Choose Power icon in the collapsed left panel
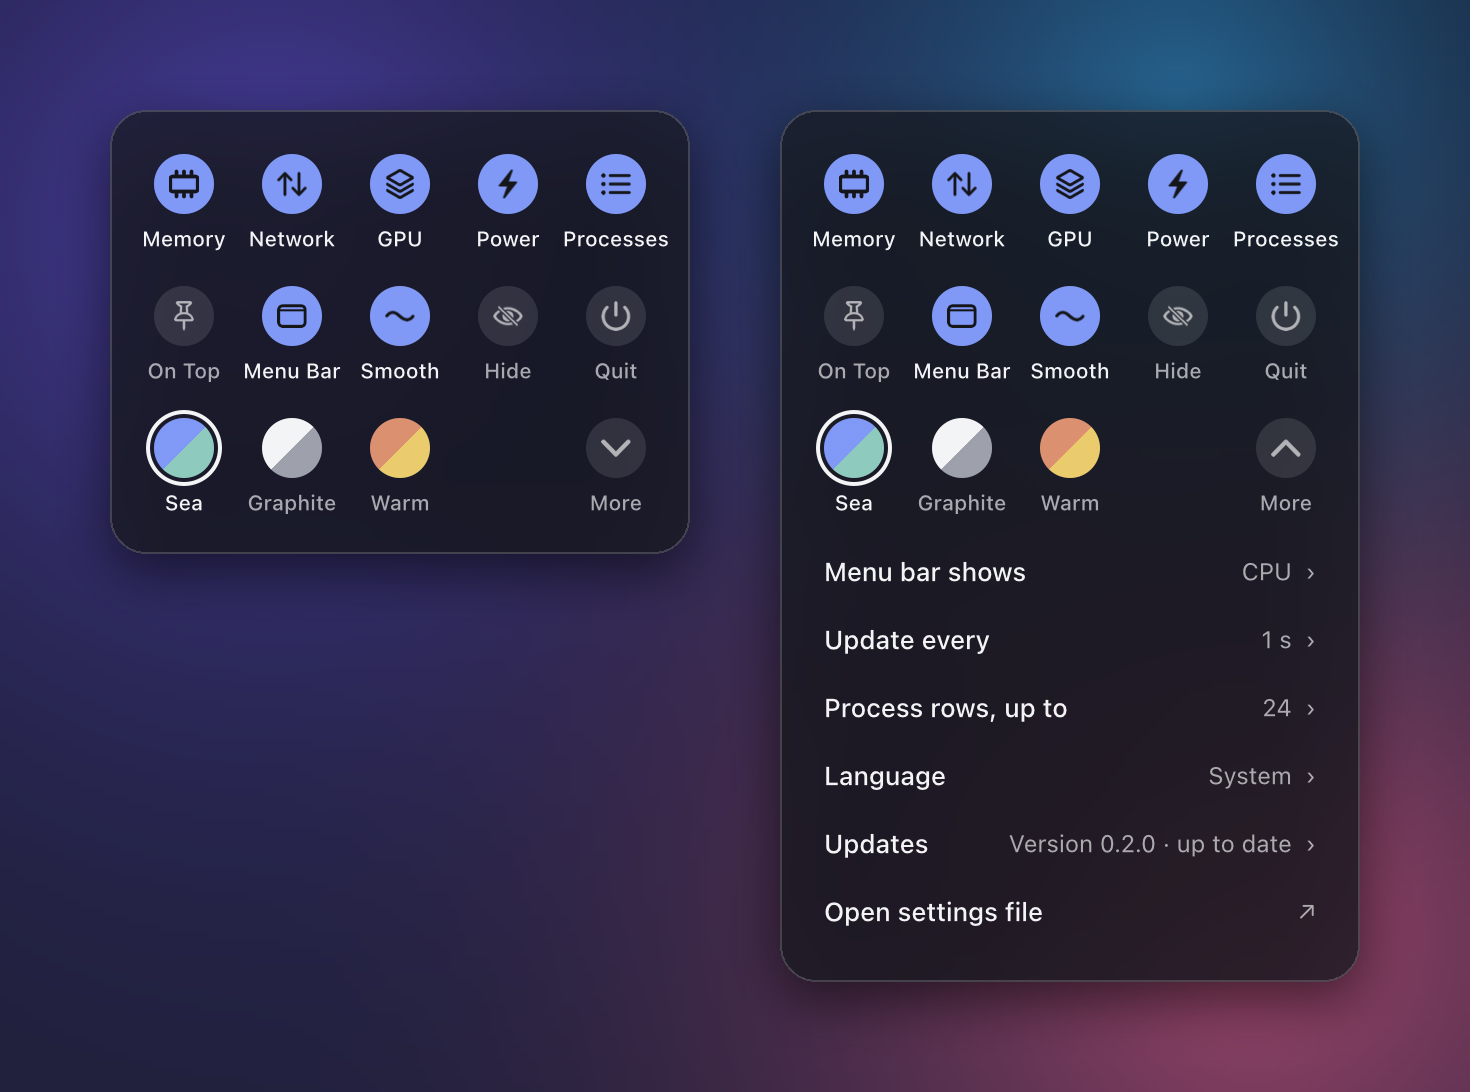 (x=508, y=184)
